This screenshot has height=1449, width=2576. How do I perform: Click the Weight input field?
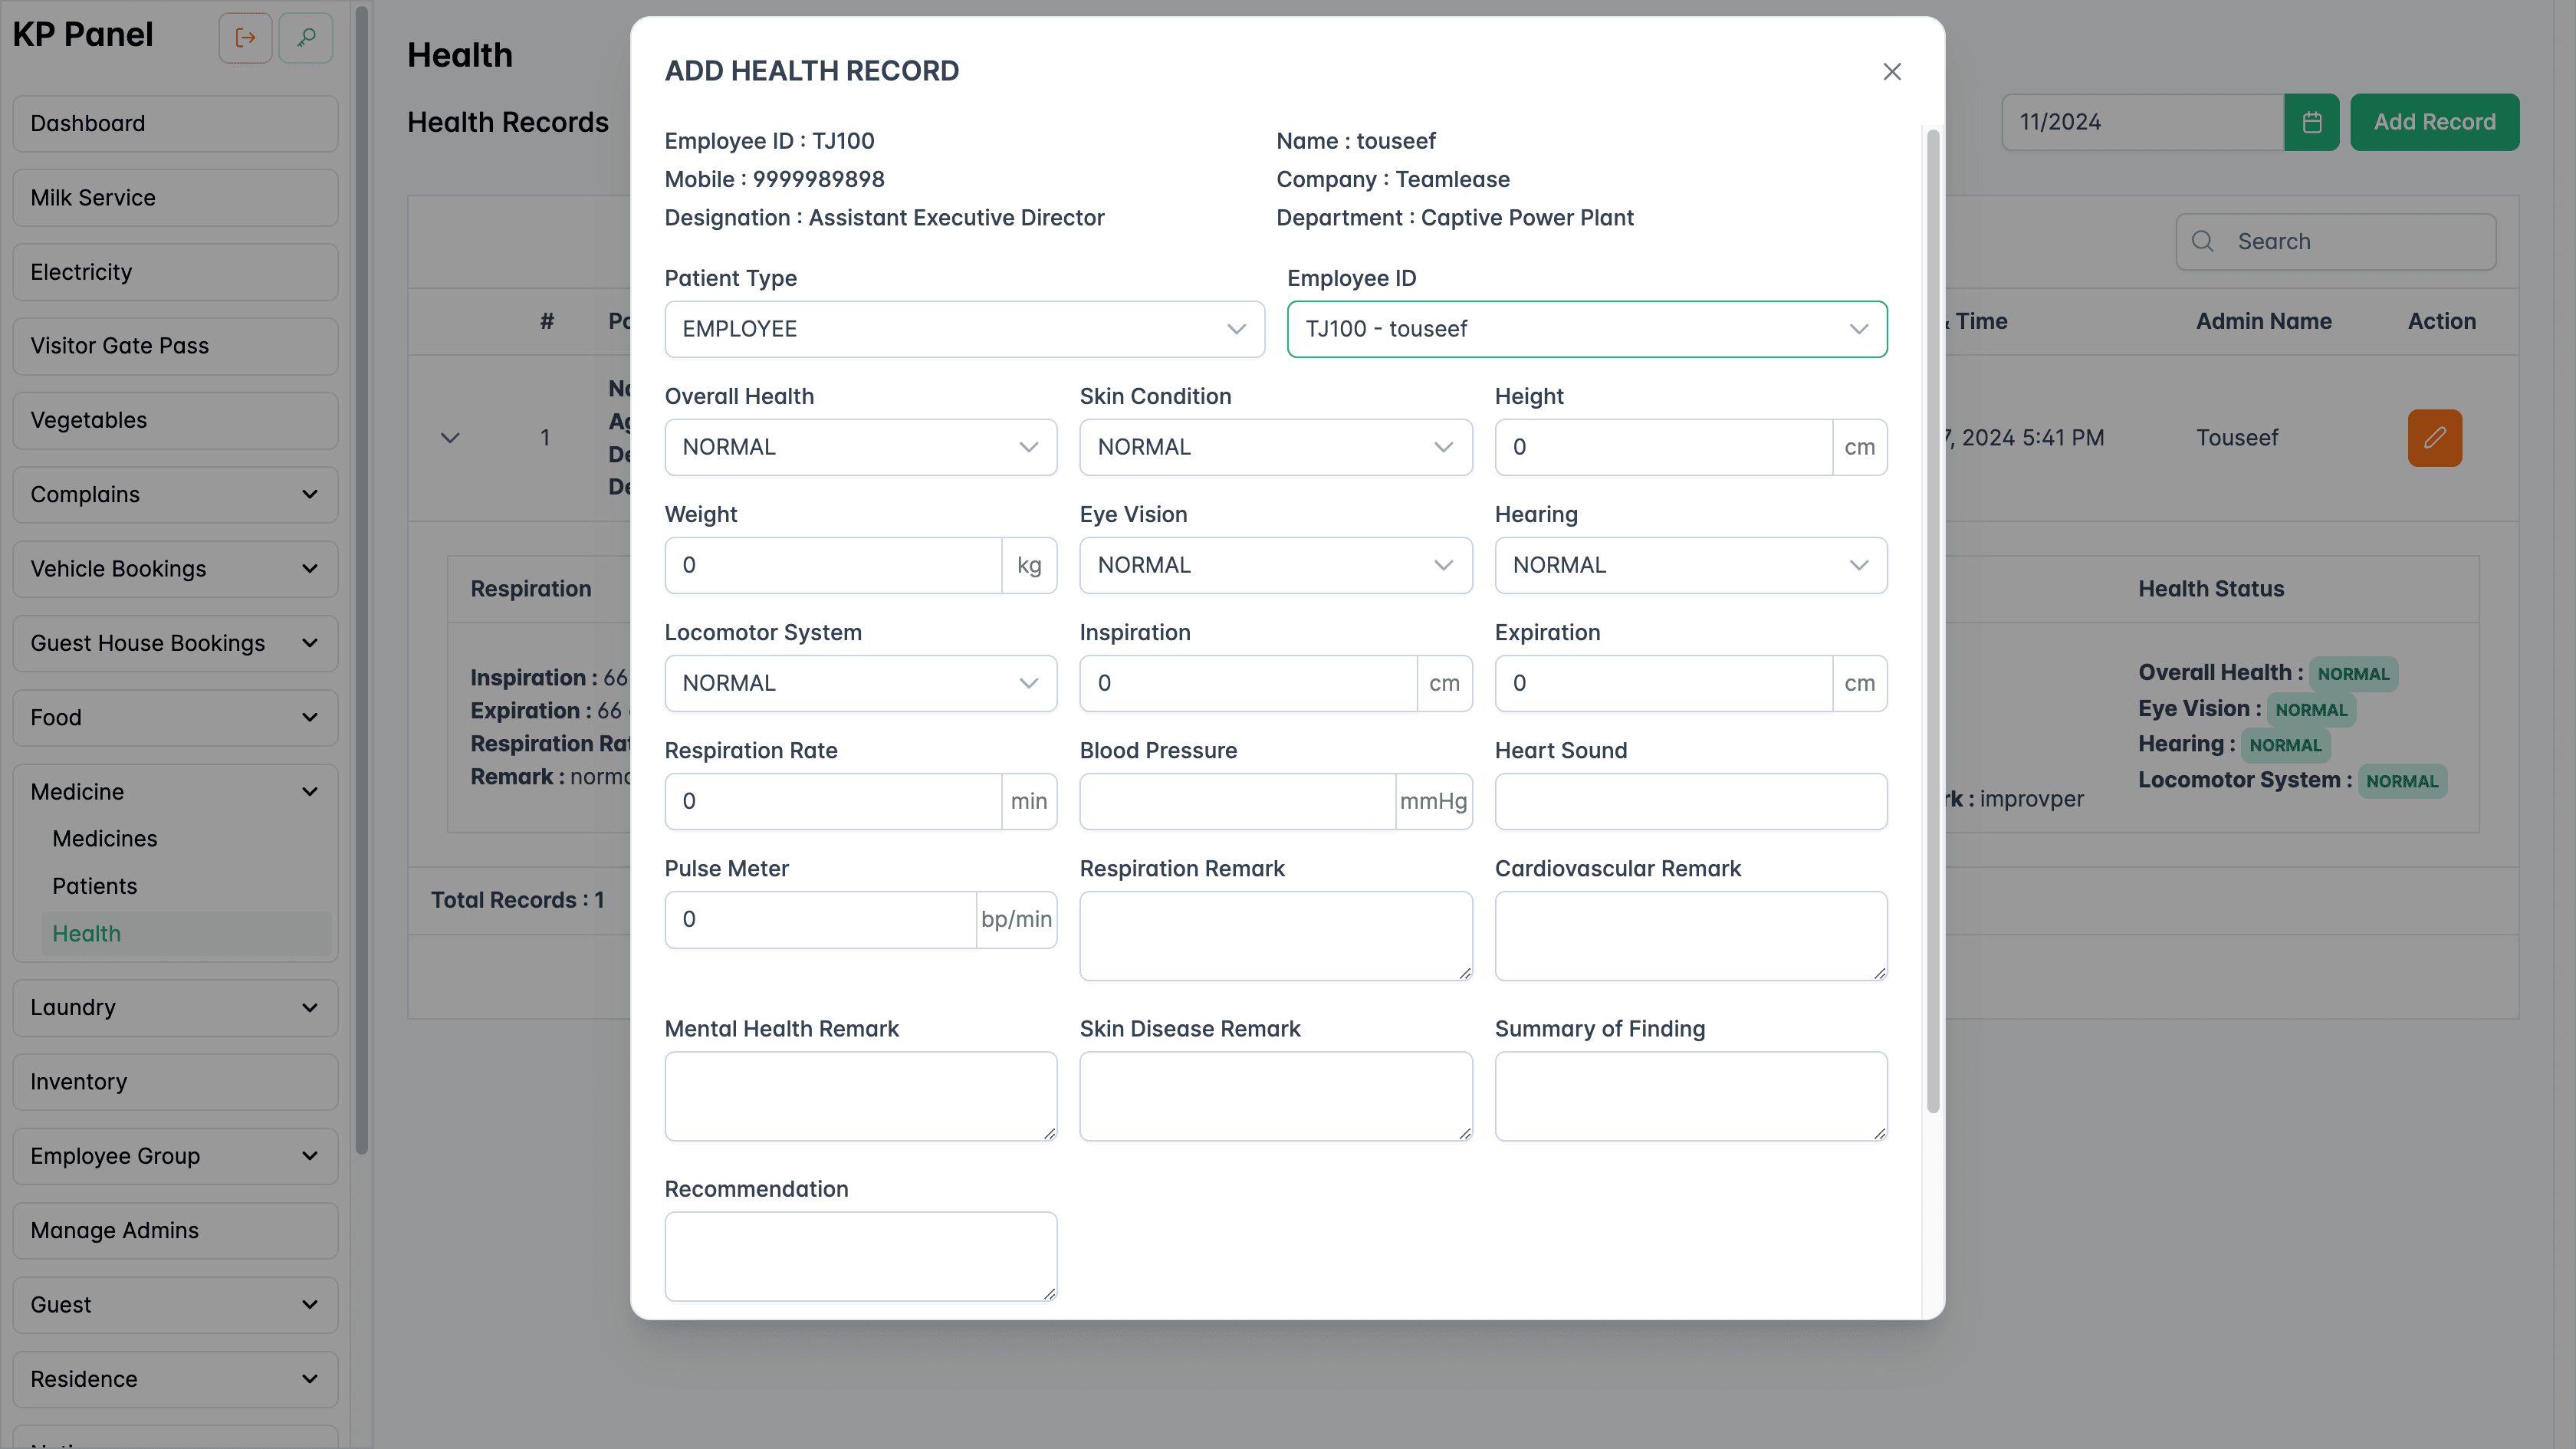coord(833,565)
